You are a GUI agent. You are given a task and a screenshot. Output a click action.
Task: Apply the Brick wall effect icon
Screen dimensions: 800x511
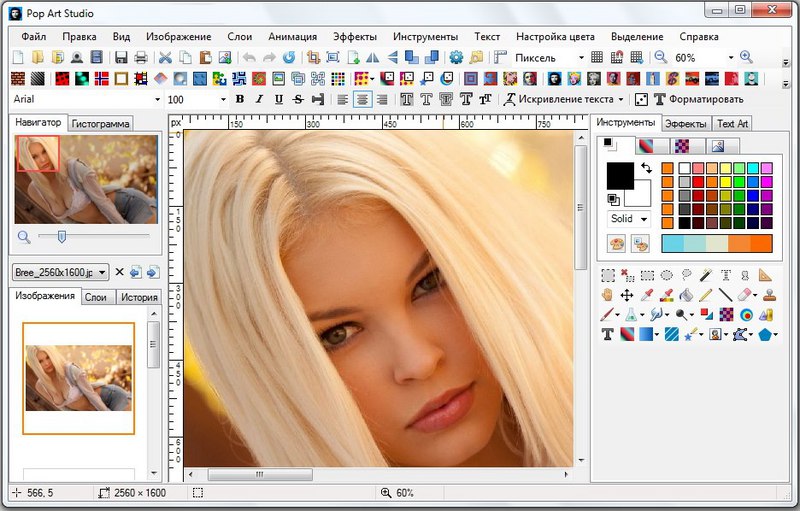(x=18, y=79)
